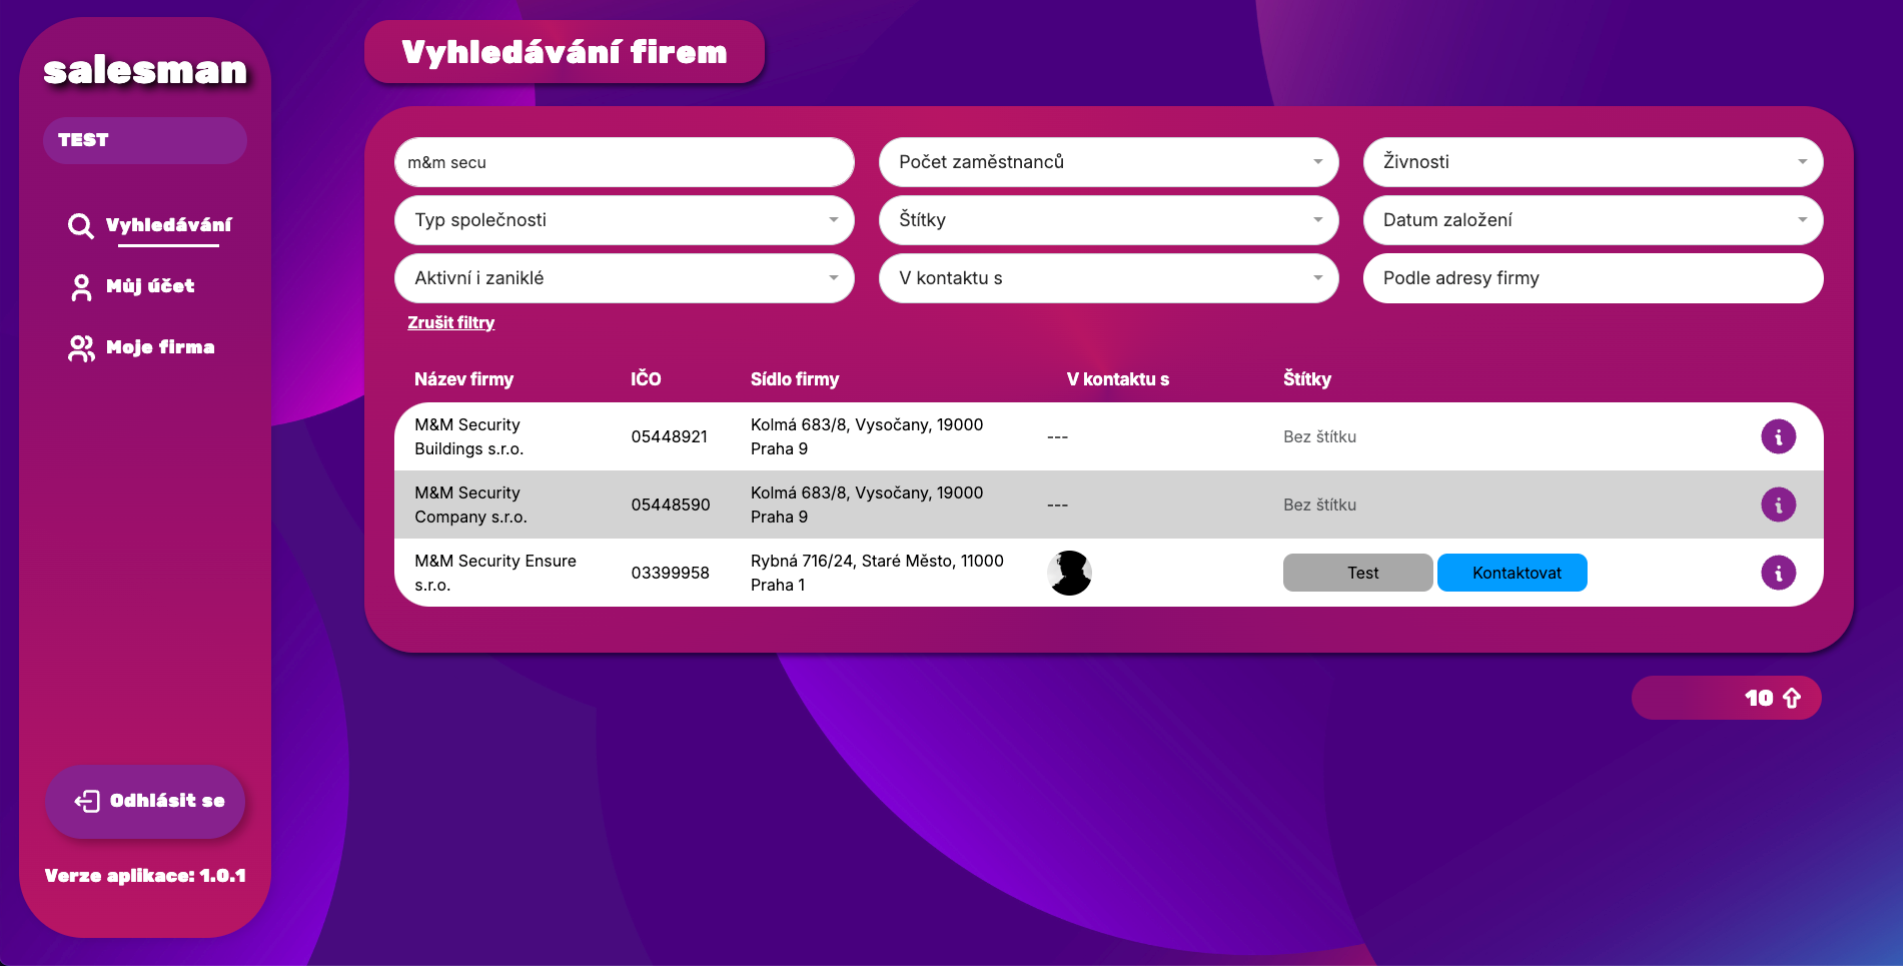Click the Zrušit filtry link
Screen dimensions: 1903x966
[451, 323]
